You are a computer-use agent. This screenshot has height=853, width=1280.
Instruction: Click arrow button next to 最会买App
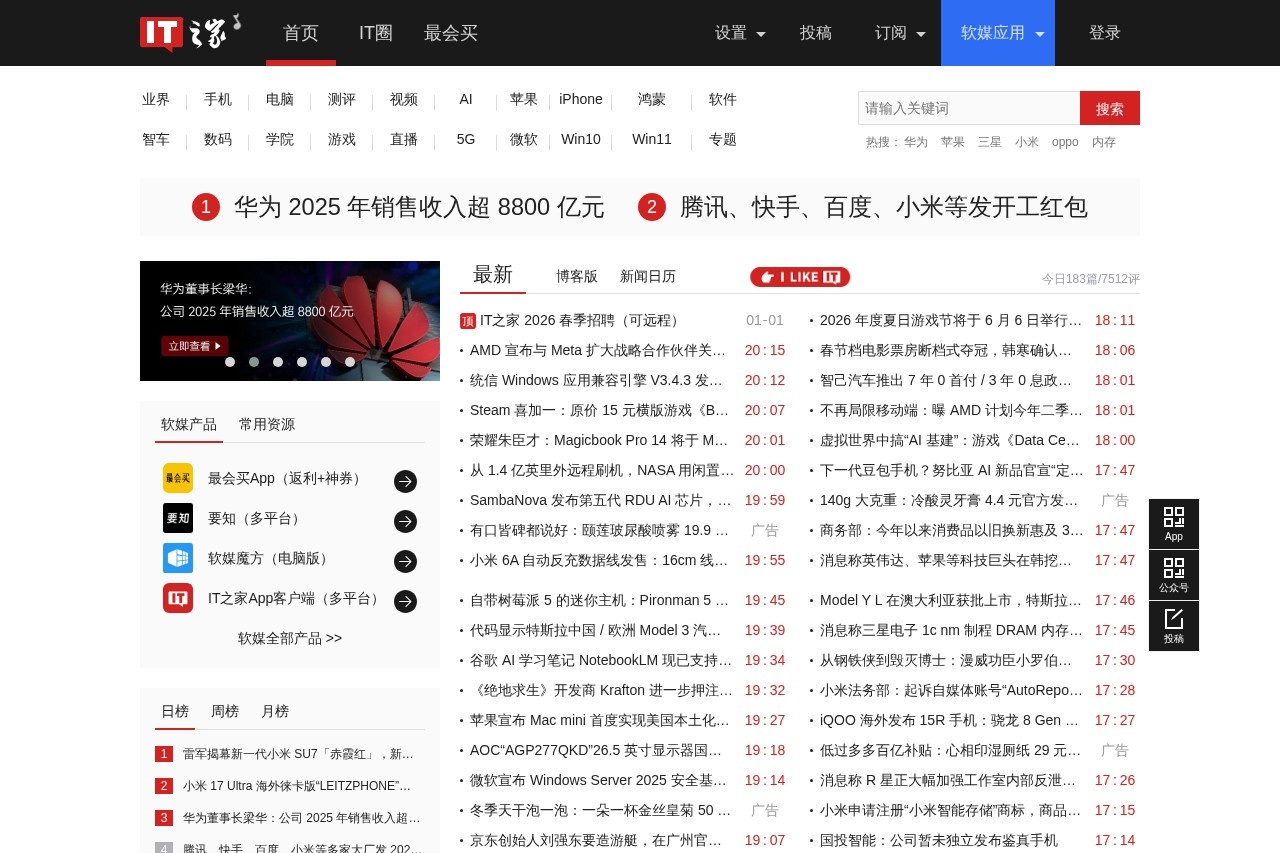[x=405, y=481]
